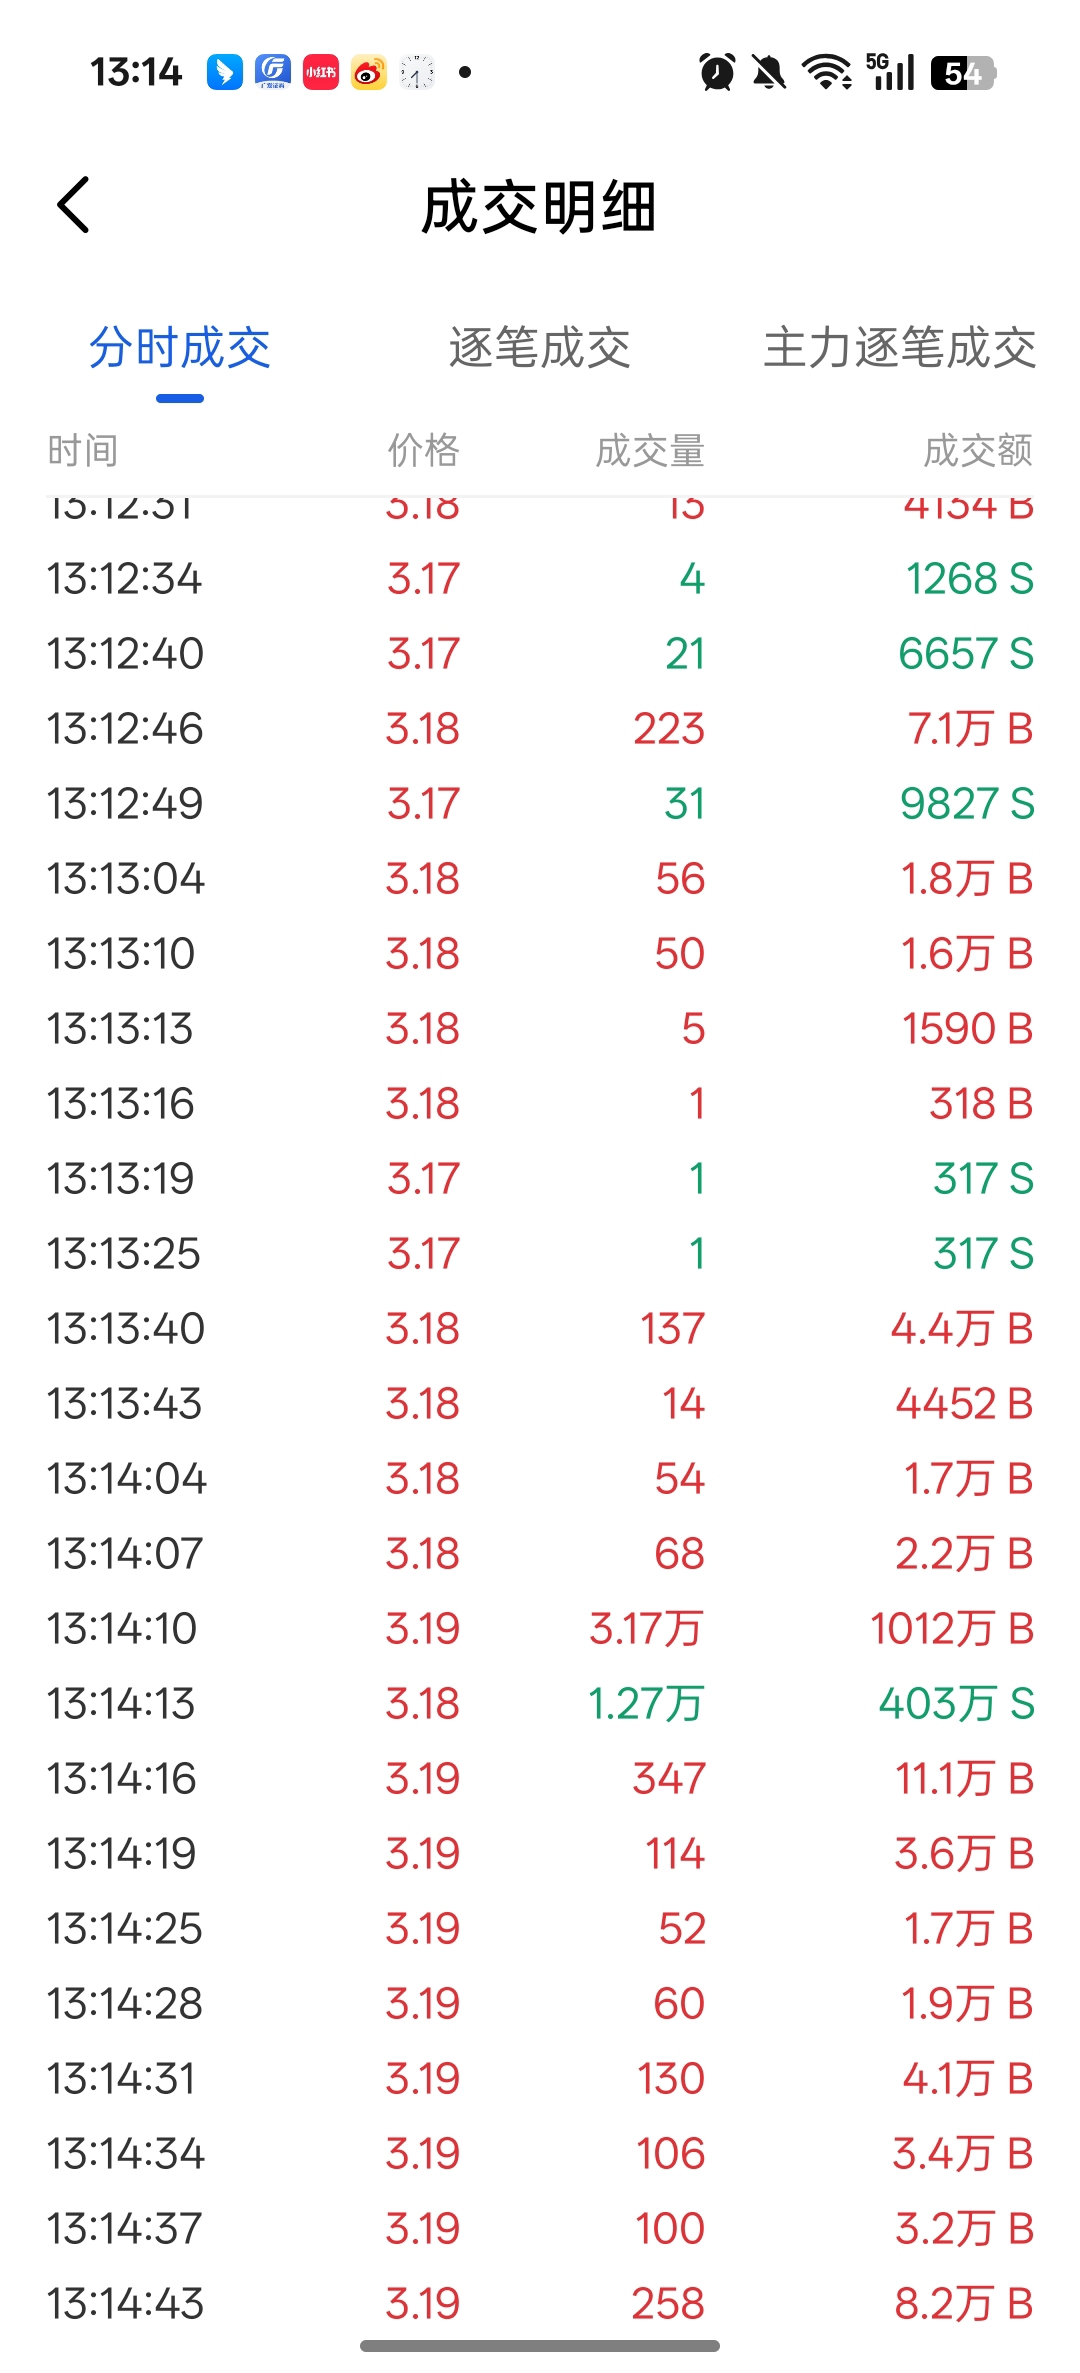Image resolution: width=1080 pixels, height=2373 pixels.
Task: Tap the 5G signal strength icon
Action: 890,72
